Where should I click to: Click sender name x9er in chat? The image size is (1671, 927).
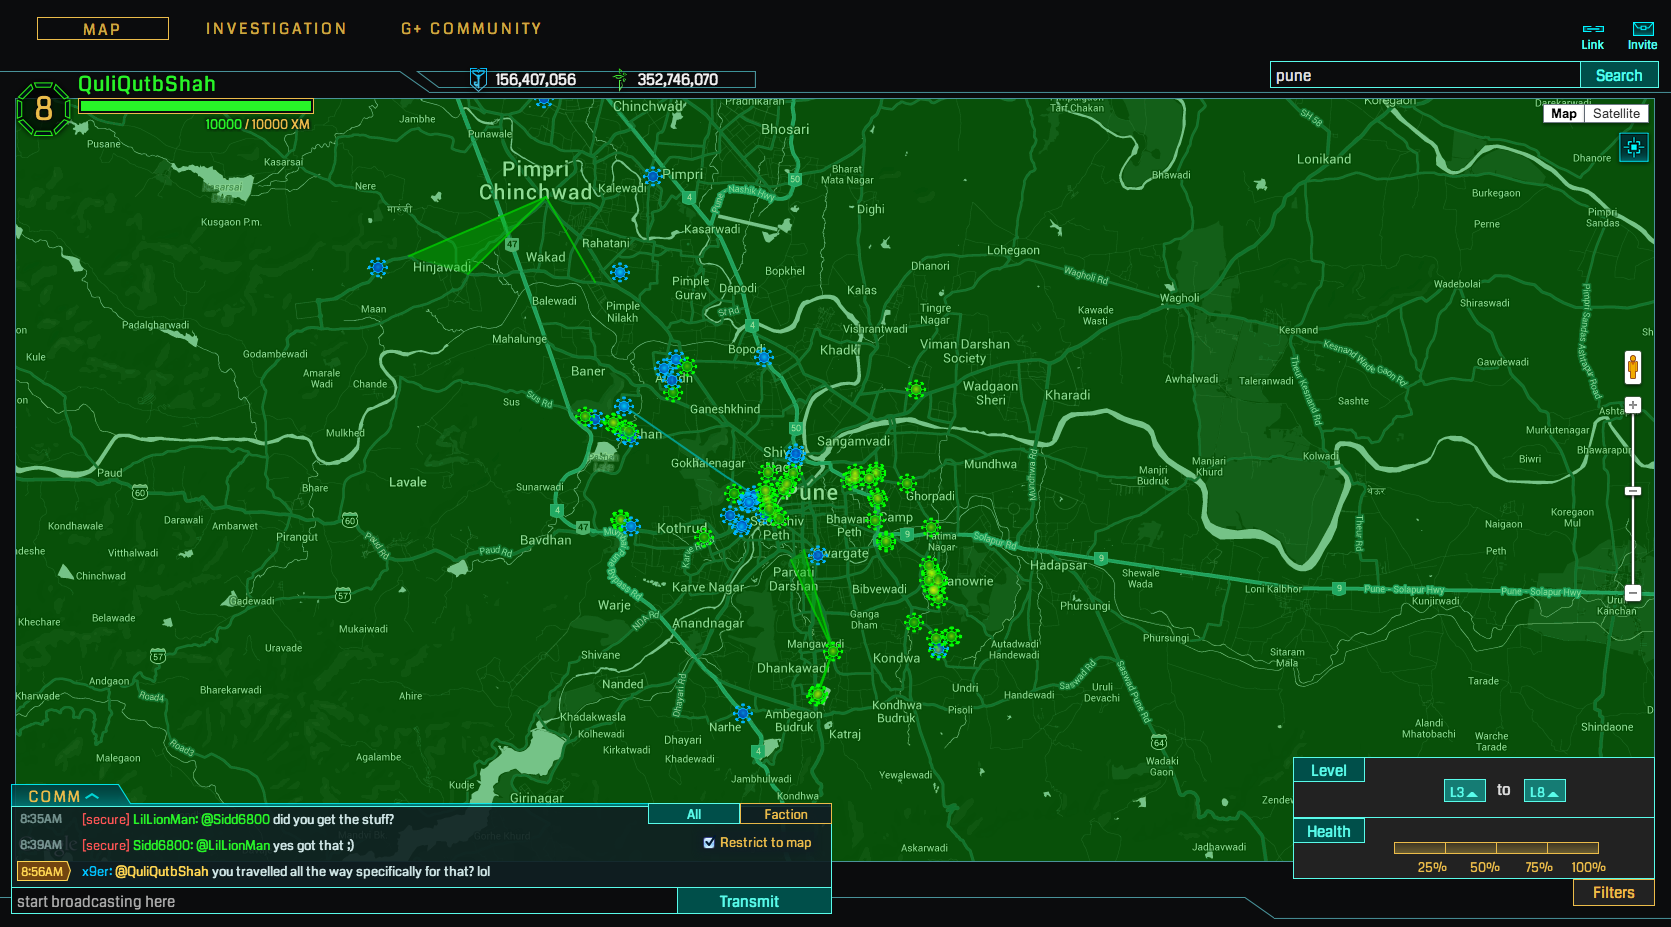(96, 871)
